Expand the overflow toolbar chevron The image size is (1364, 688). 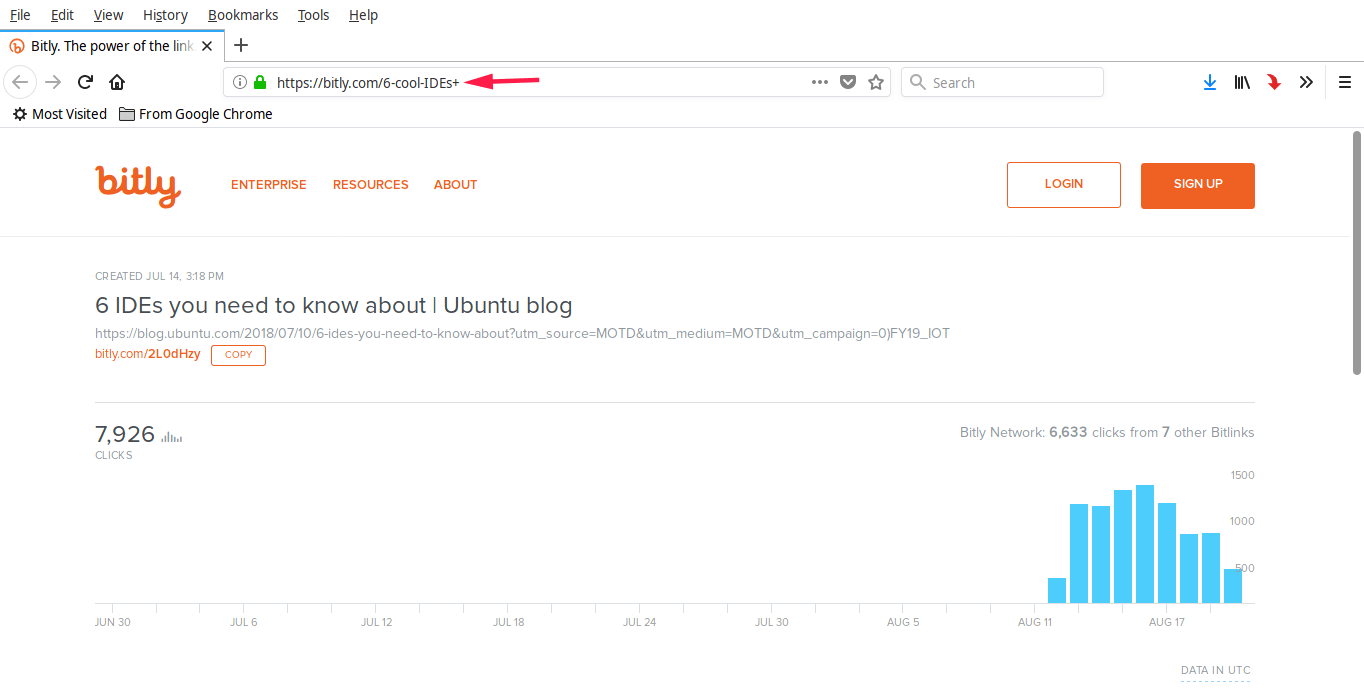1306,82
